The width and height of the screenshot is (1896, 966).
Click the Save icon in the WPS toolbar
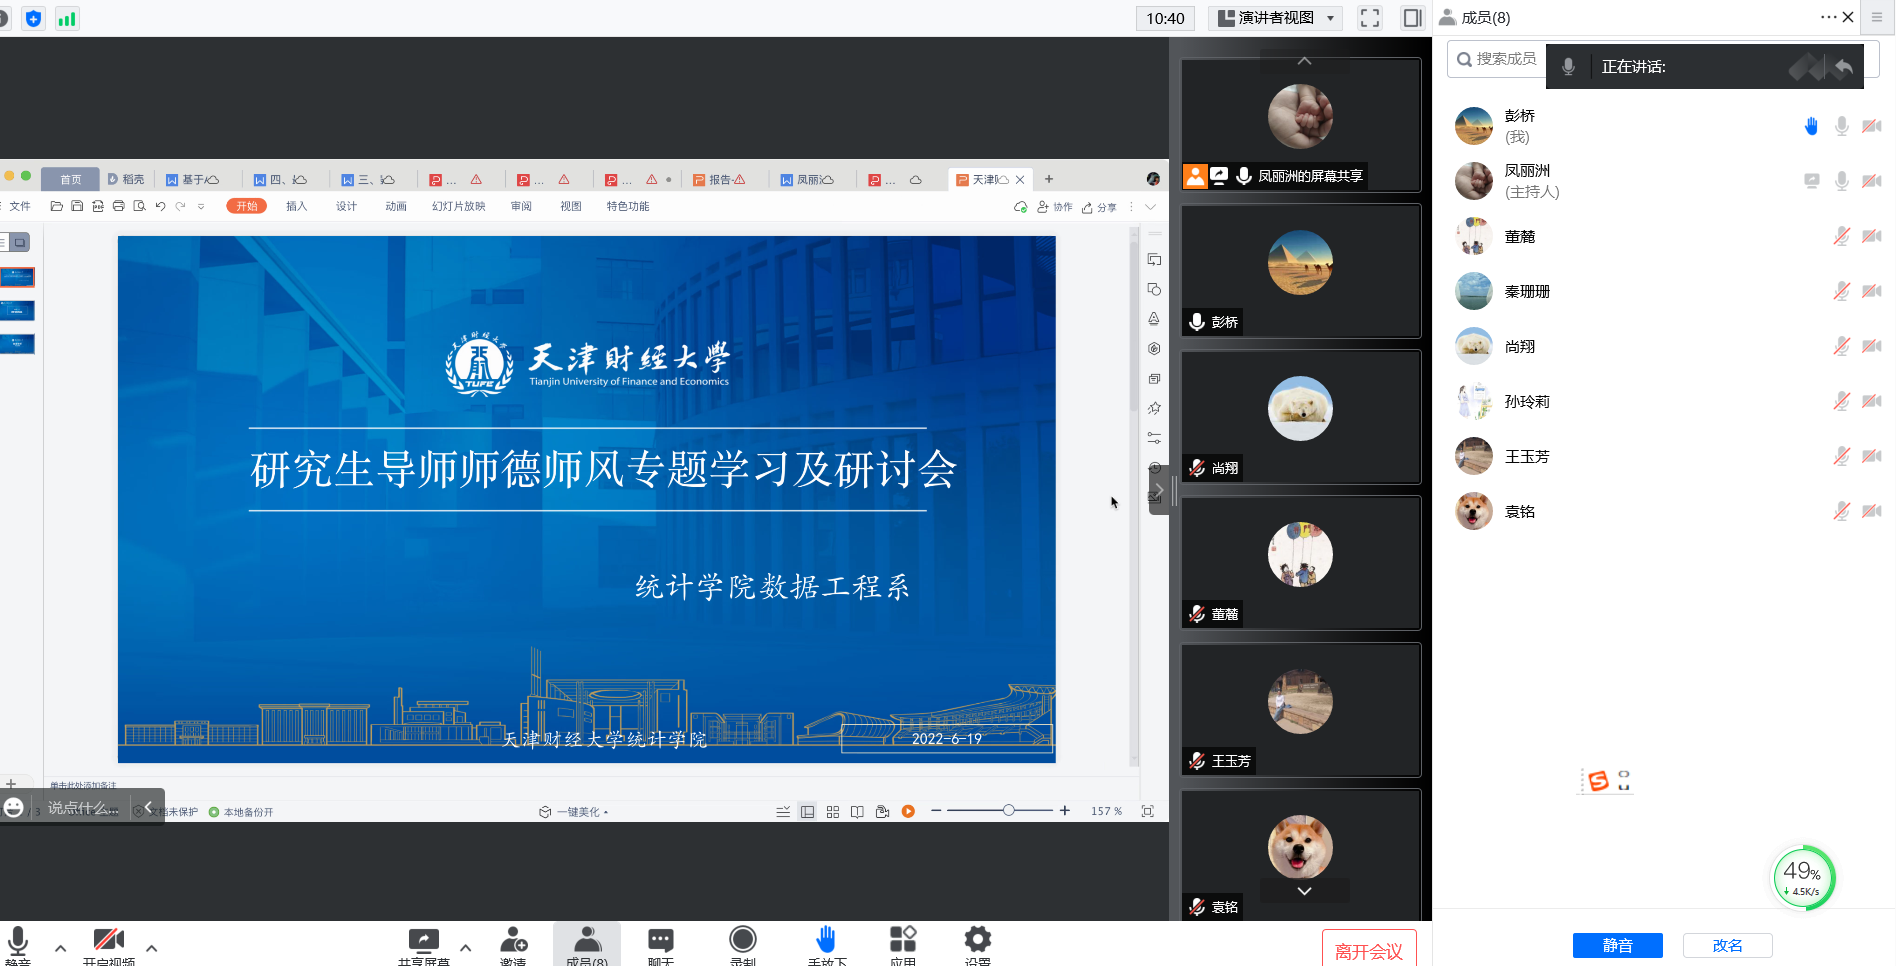pyautogui.click(x=77, y=206)
